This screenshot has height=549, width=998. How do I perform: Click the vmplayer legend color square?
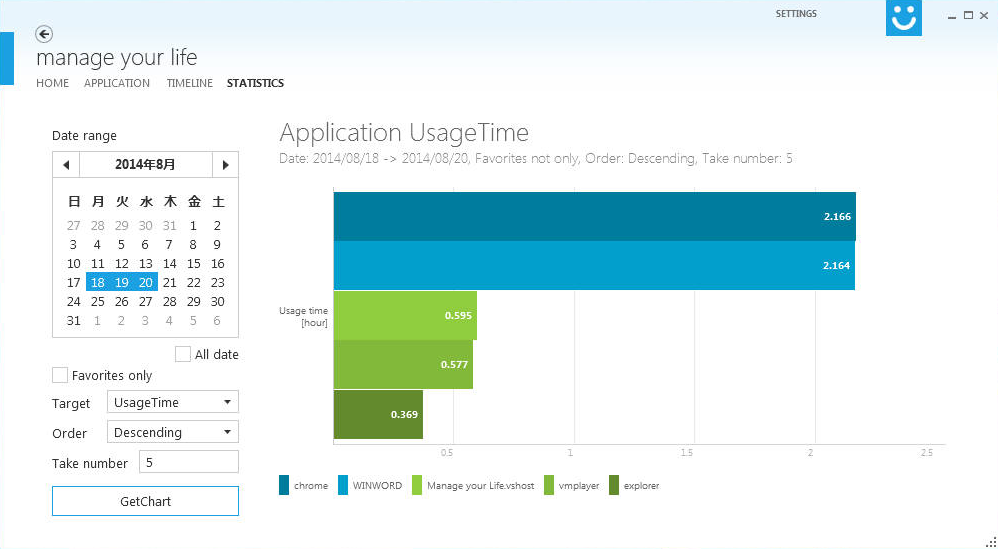549,486
